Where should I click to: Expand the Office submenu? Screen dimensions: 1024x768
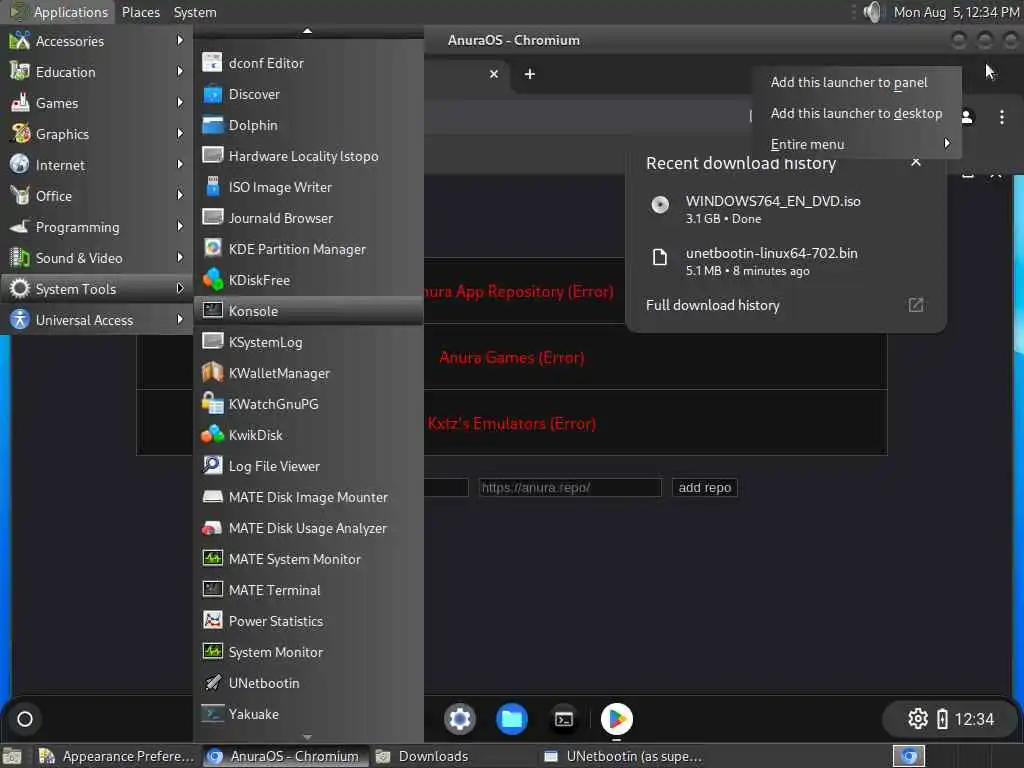97,196
